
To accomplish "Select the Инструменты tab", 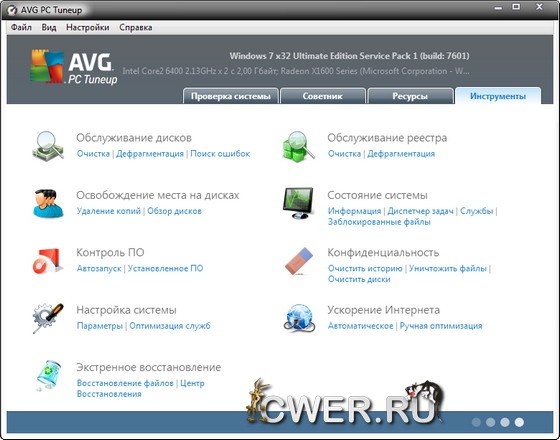I will point(498,96).
